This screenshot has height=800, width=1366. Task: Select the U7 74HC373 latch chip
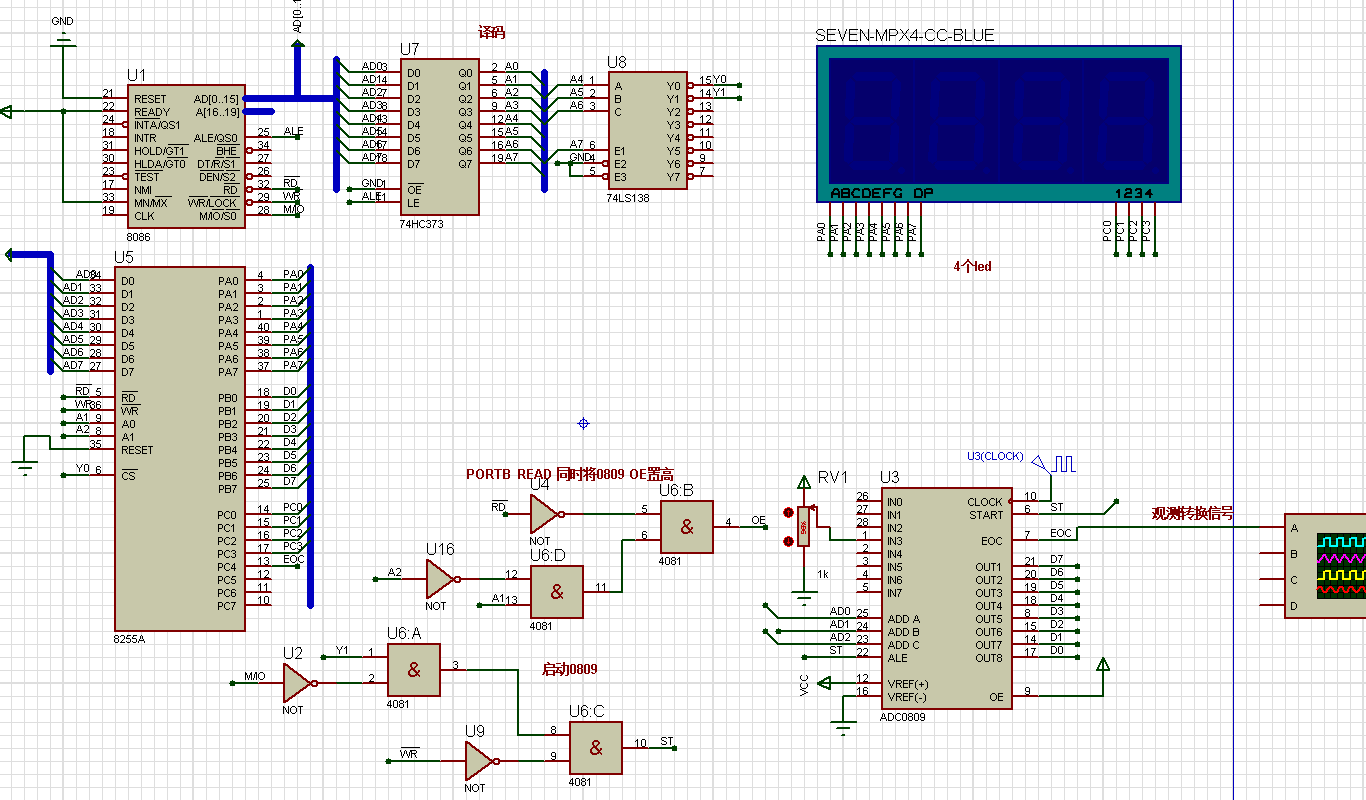click(x=440, y=137)
